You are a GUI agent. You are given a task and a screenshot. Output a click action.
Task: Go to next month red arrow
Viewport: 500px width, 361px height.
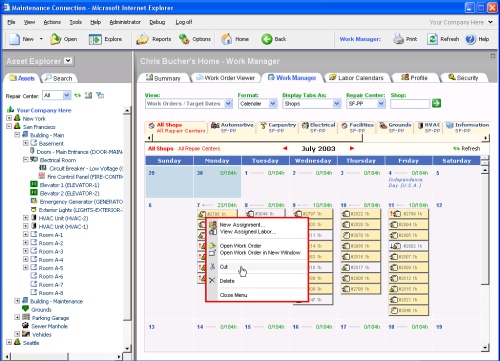click(x=352, y=148)
